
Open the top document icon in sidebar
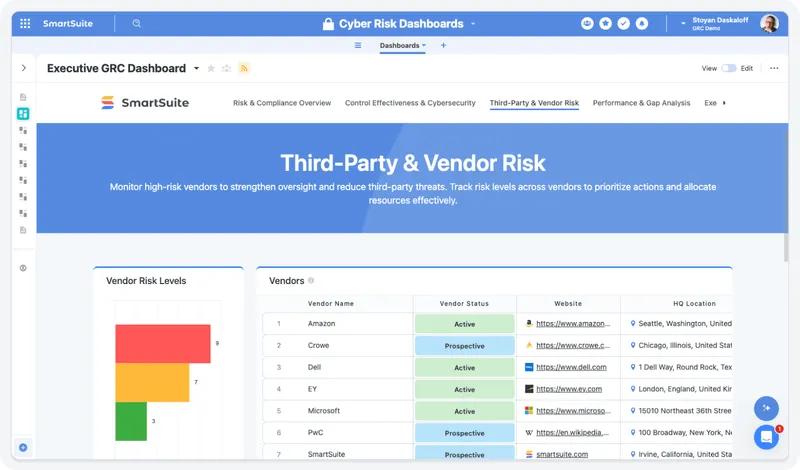(x=23, y=97)
